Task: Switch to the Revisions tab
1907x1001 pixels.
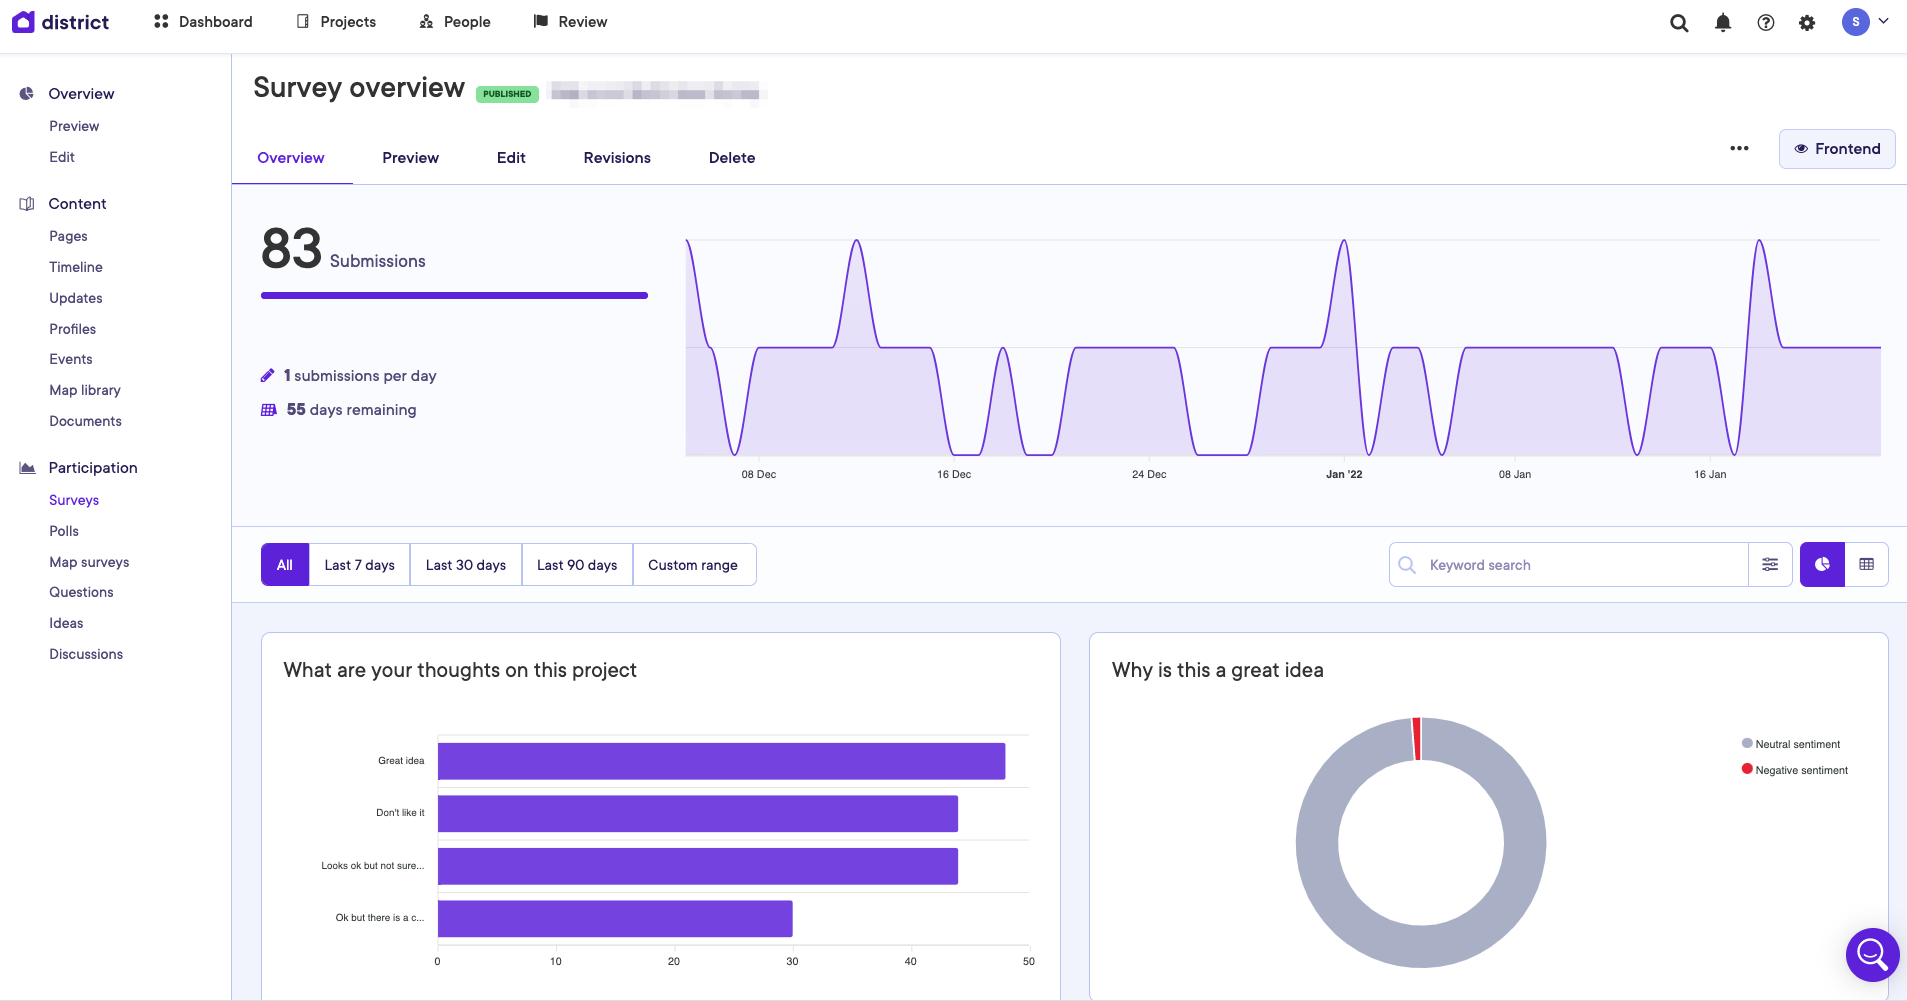Action: [x=617, y=158]
